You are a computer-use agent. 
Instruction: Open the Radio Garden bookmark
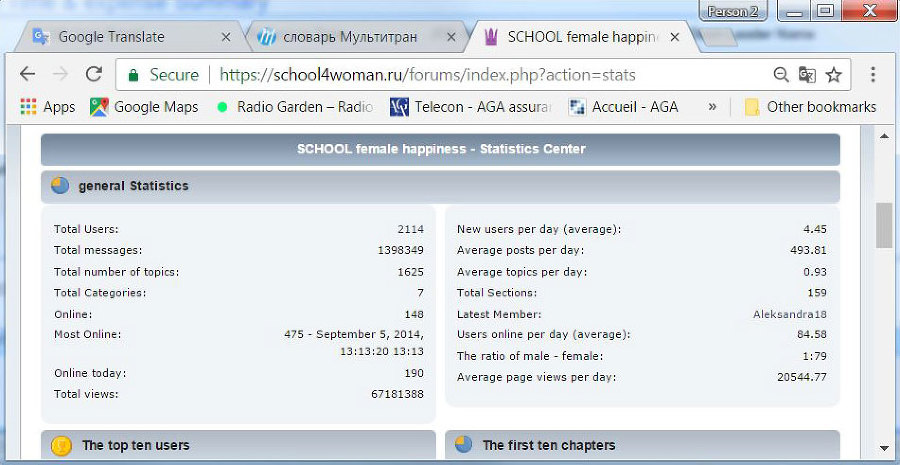(x=295, y=107)
